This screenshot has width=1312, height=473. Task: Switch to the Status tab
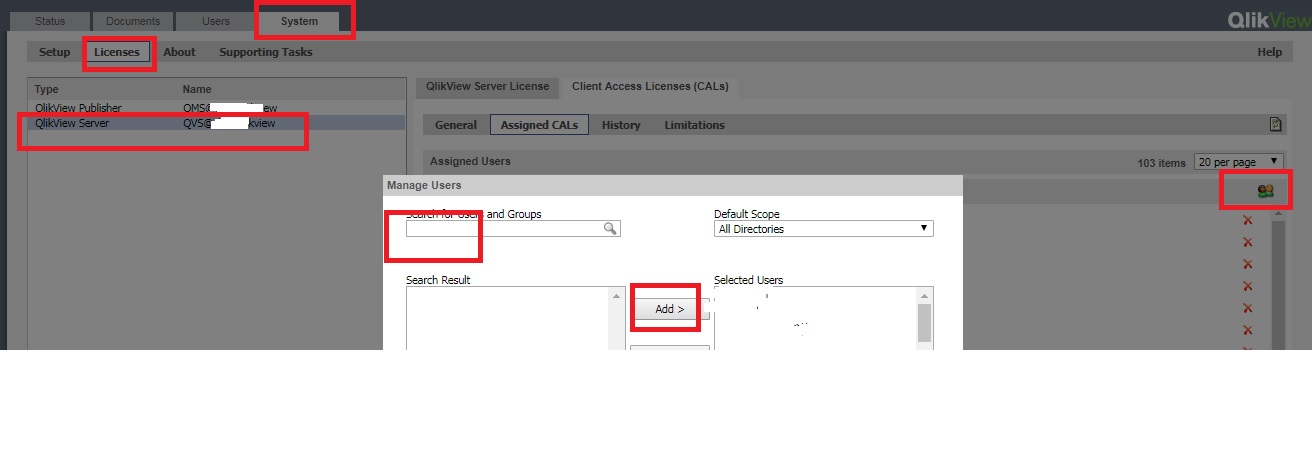(50, 21)
